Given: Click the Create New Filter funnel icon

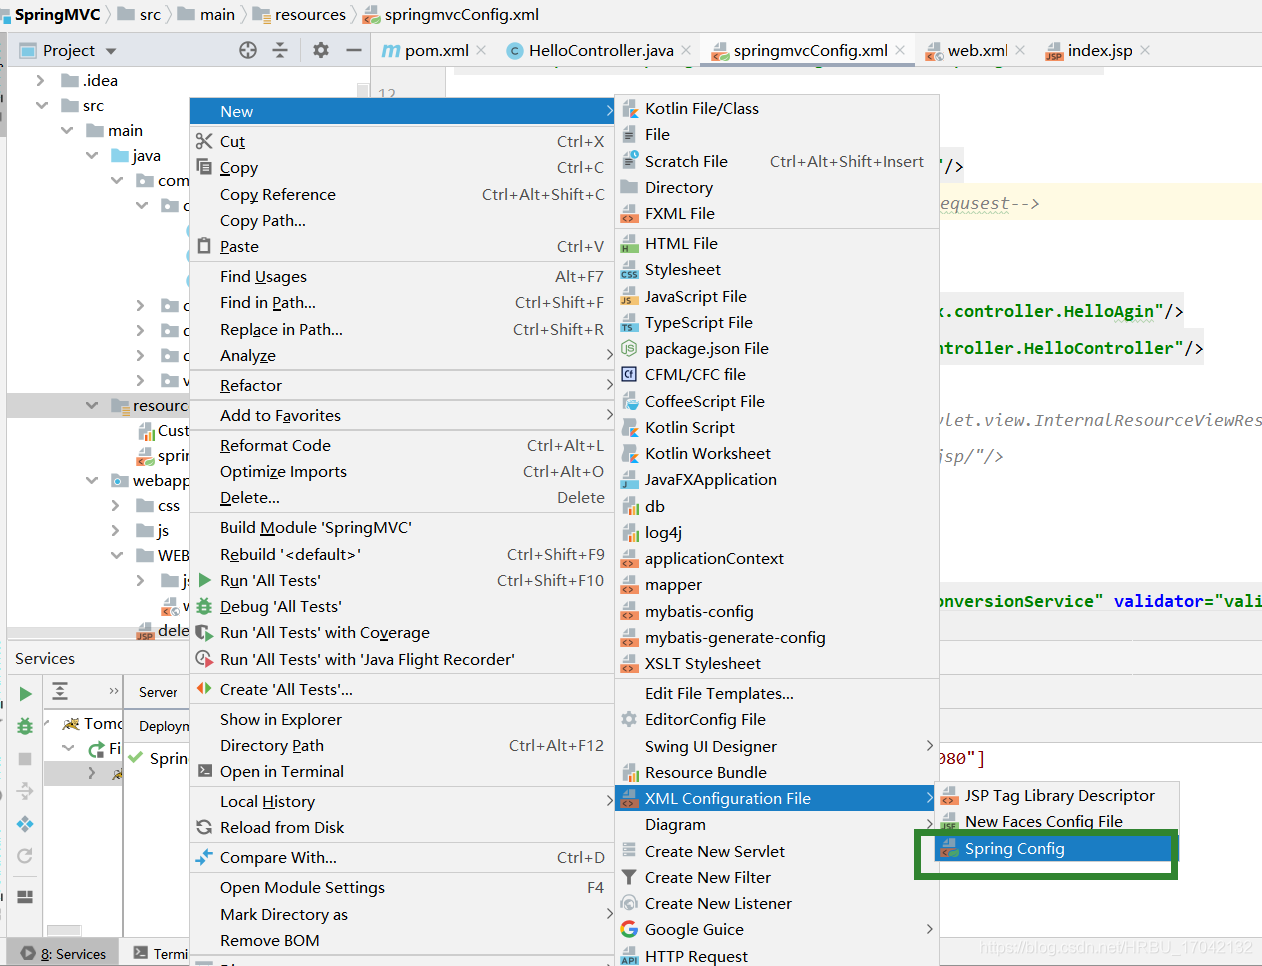Looking at the screenshot, I should pos(629,878).
